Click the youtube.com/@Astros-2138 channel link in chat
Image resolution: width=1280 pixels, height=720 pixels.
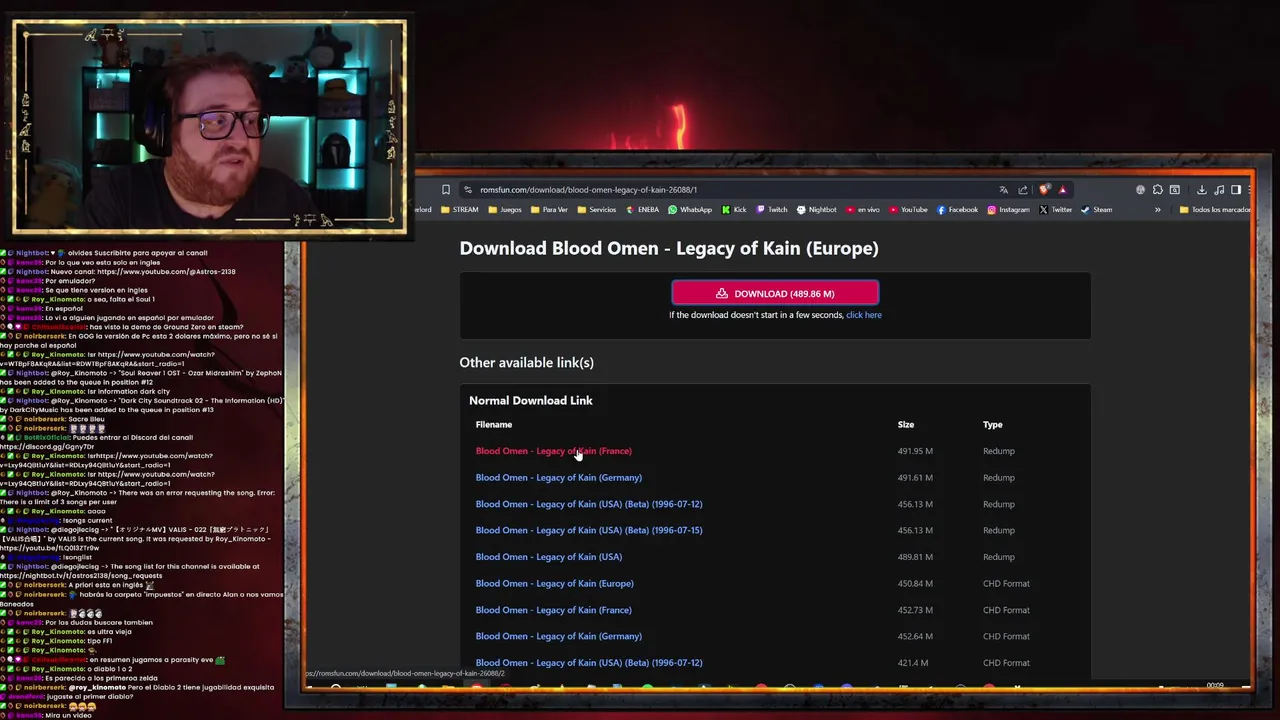(166, 272)
